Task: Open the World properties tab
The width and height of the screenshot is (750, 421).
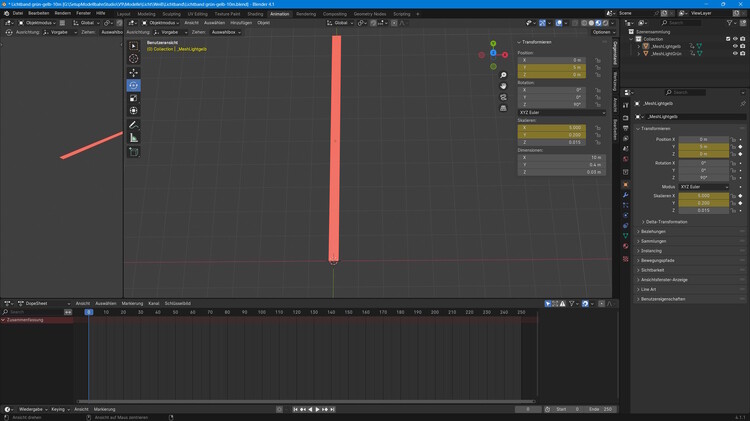Action: pos(626,159)
